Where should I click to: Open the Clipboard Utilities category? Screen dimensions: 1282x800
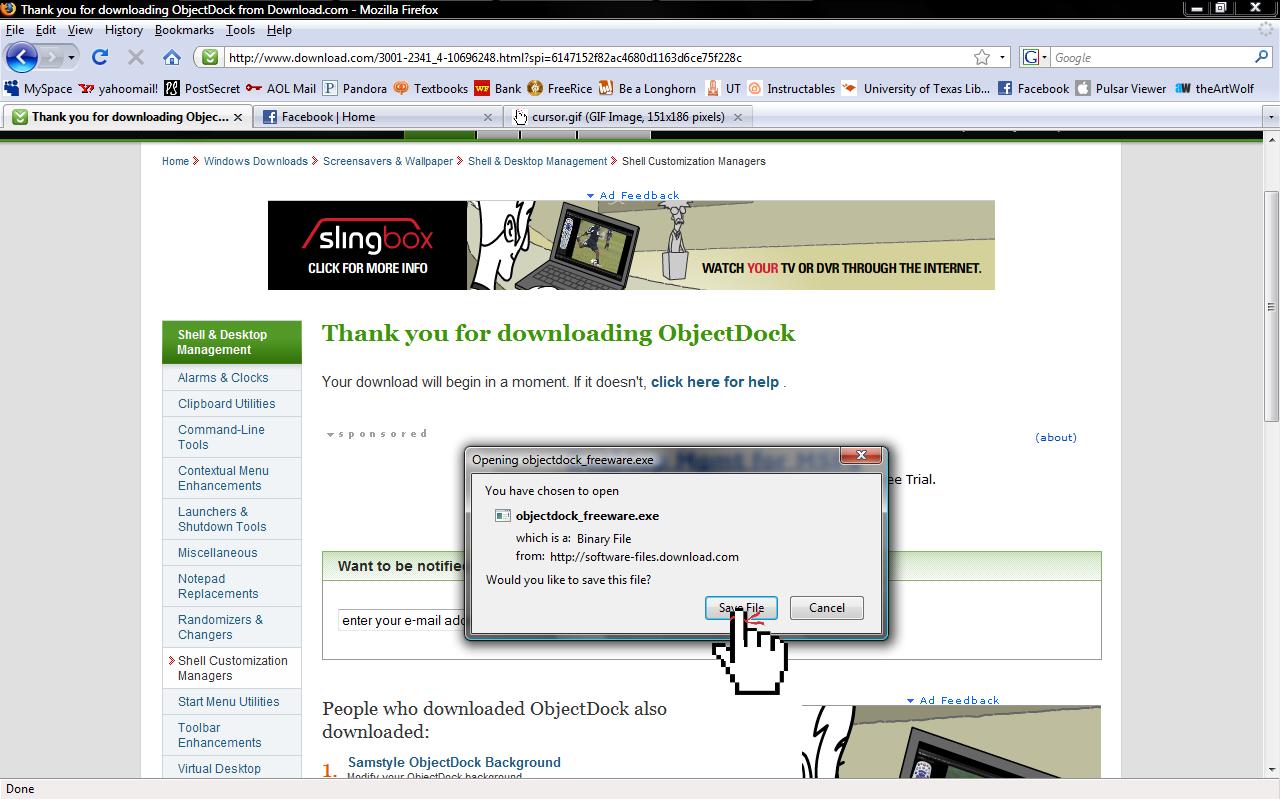click(227, 404)
